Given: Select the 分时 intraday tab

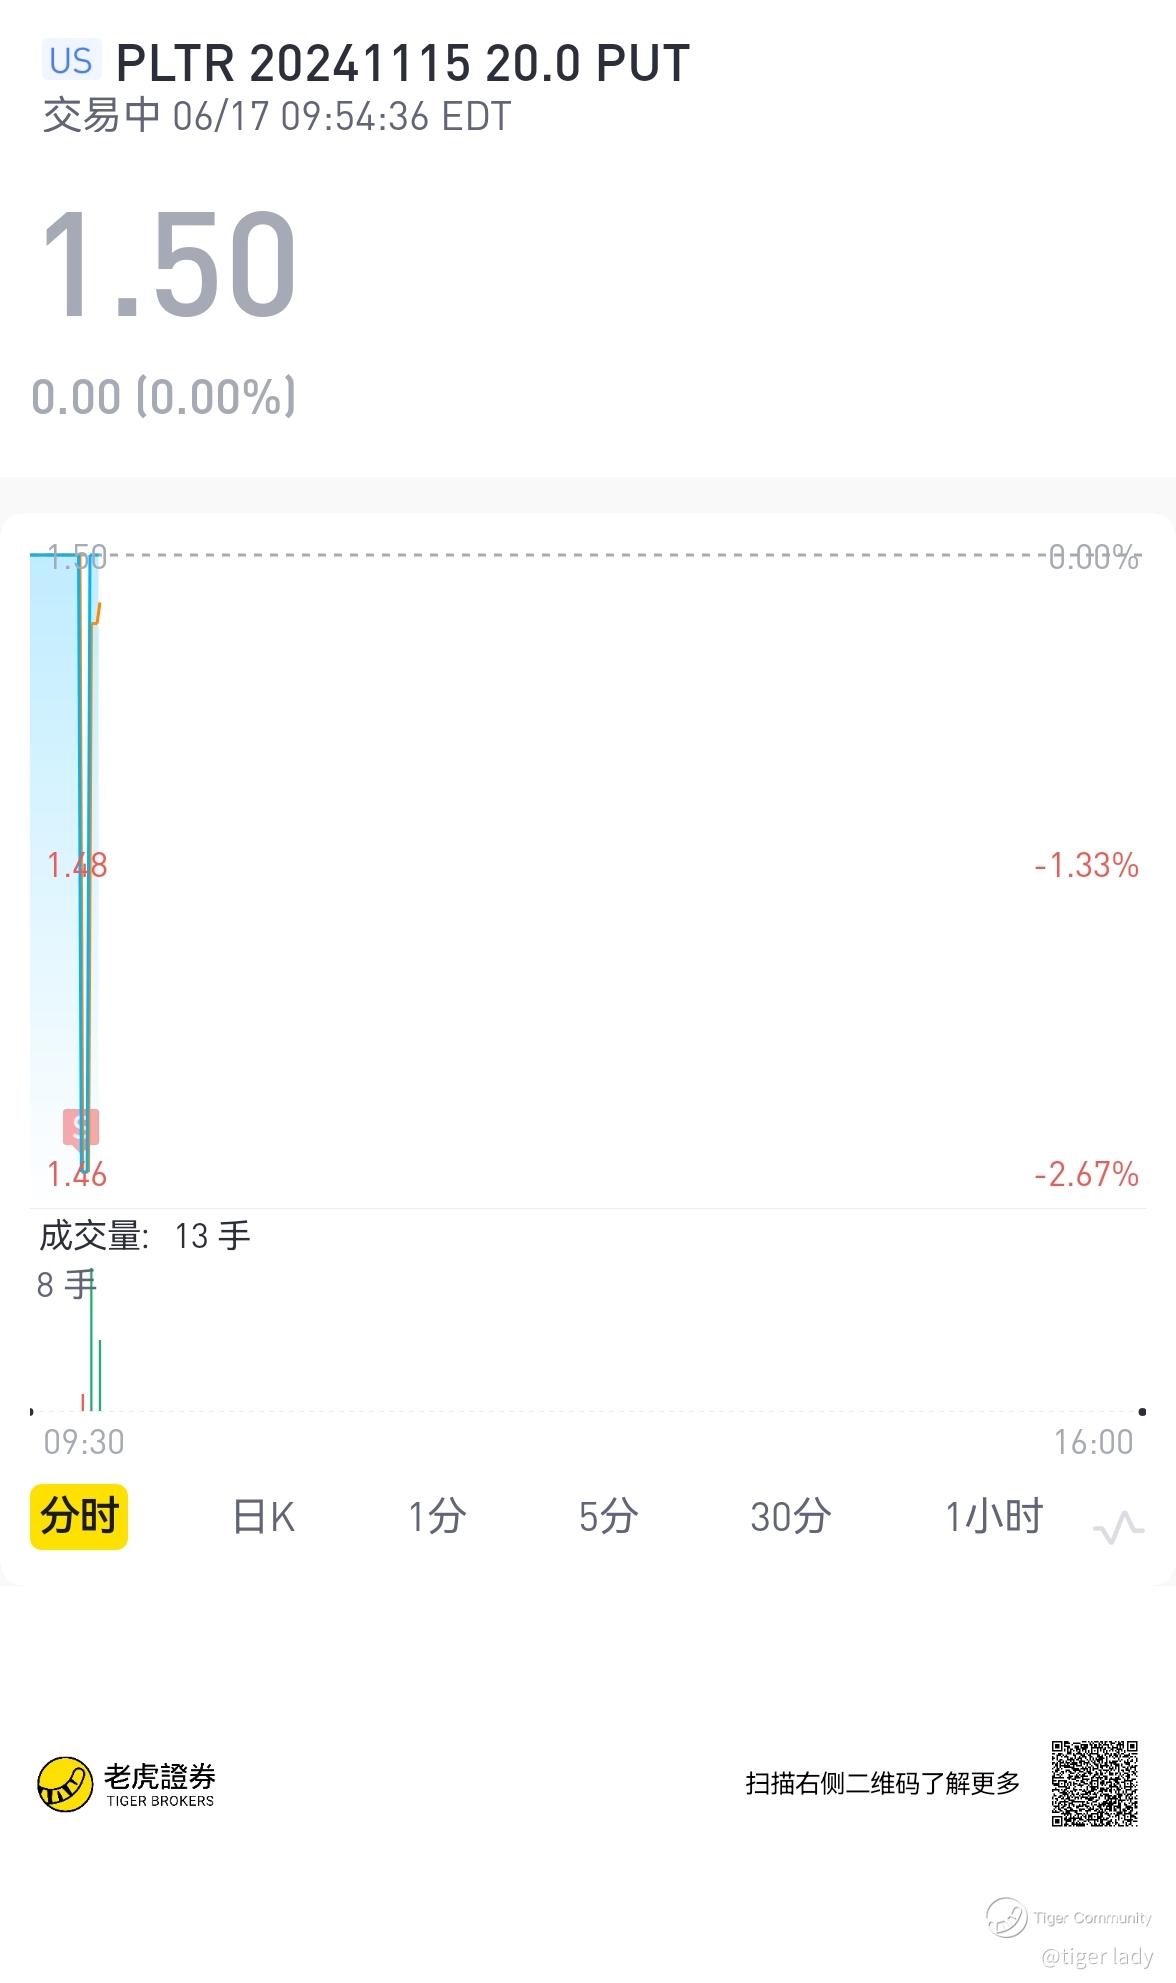Looking at the screenshot, I should tap(79, 1516).
